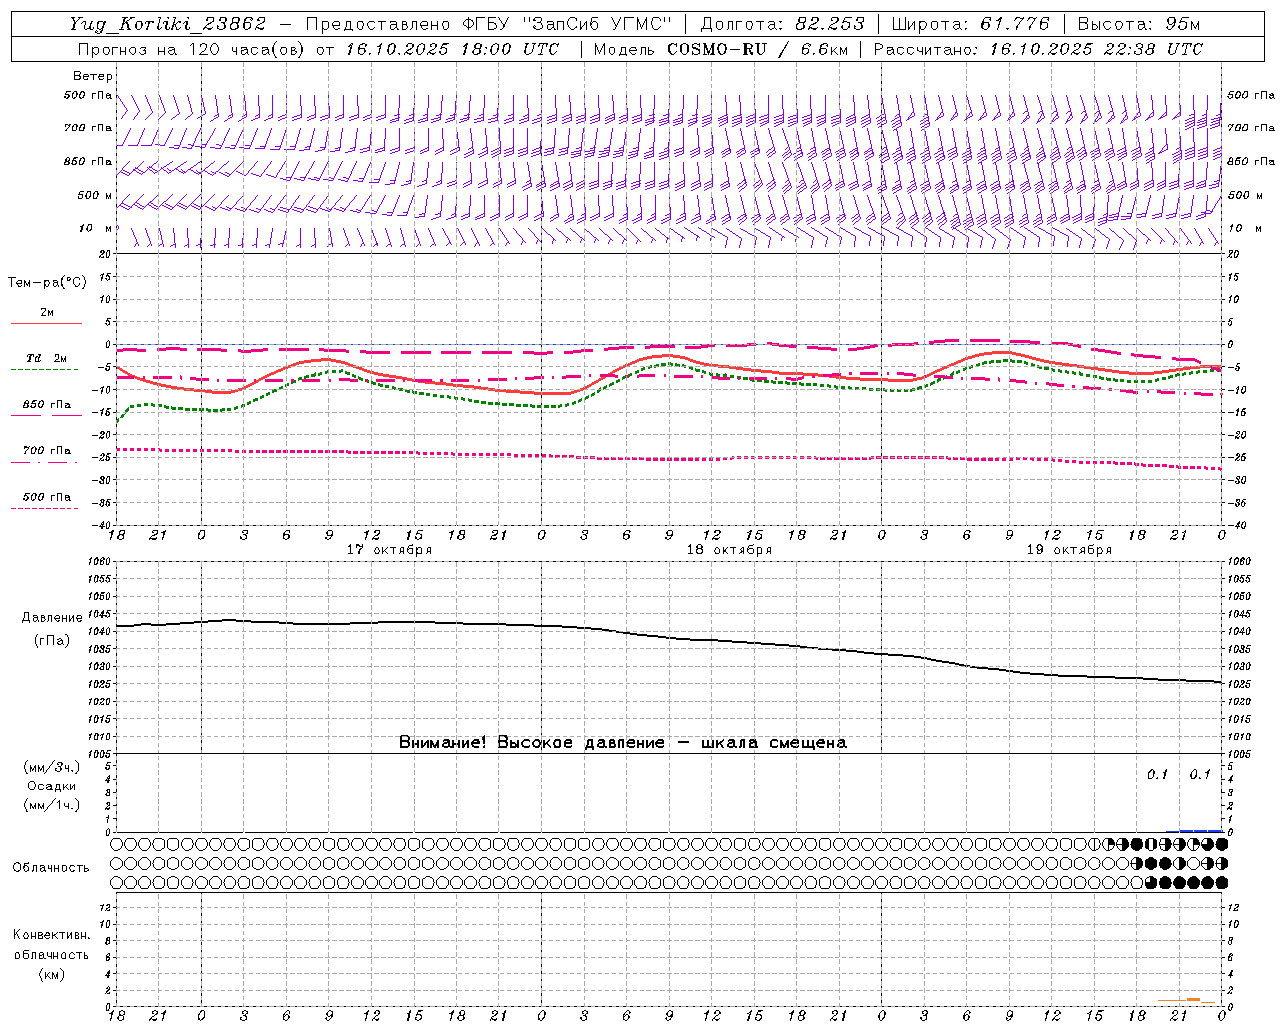The width and height of the screenshot is (1280, 1024).
Task: Select the Высота: 95м field
Action: [x=1138, y=24]
